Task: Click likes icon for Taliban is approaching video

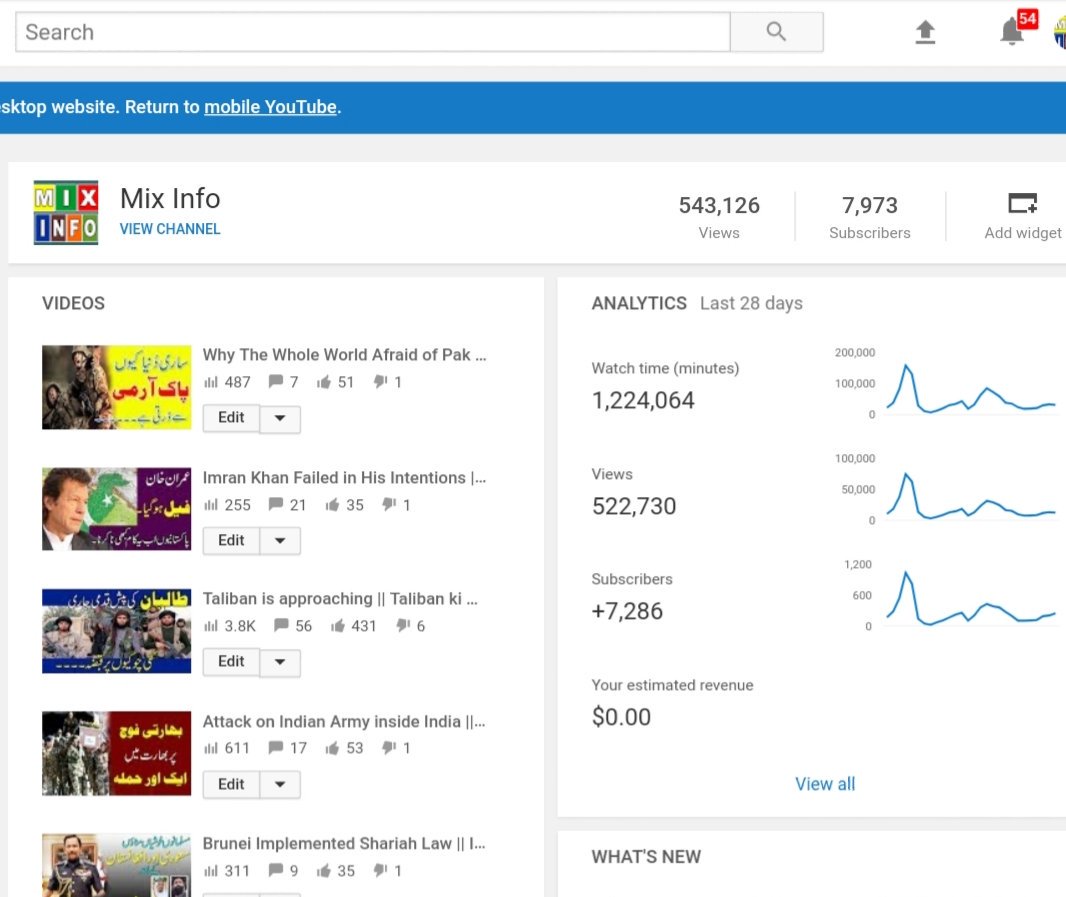Action: point(337,626)
